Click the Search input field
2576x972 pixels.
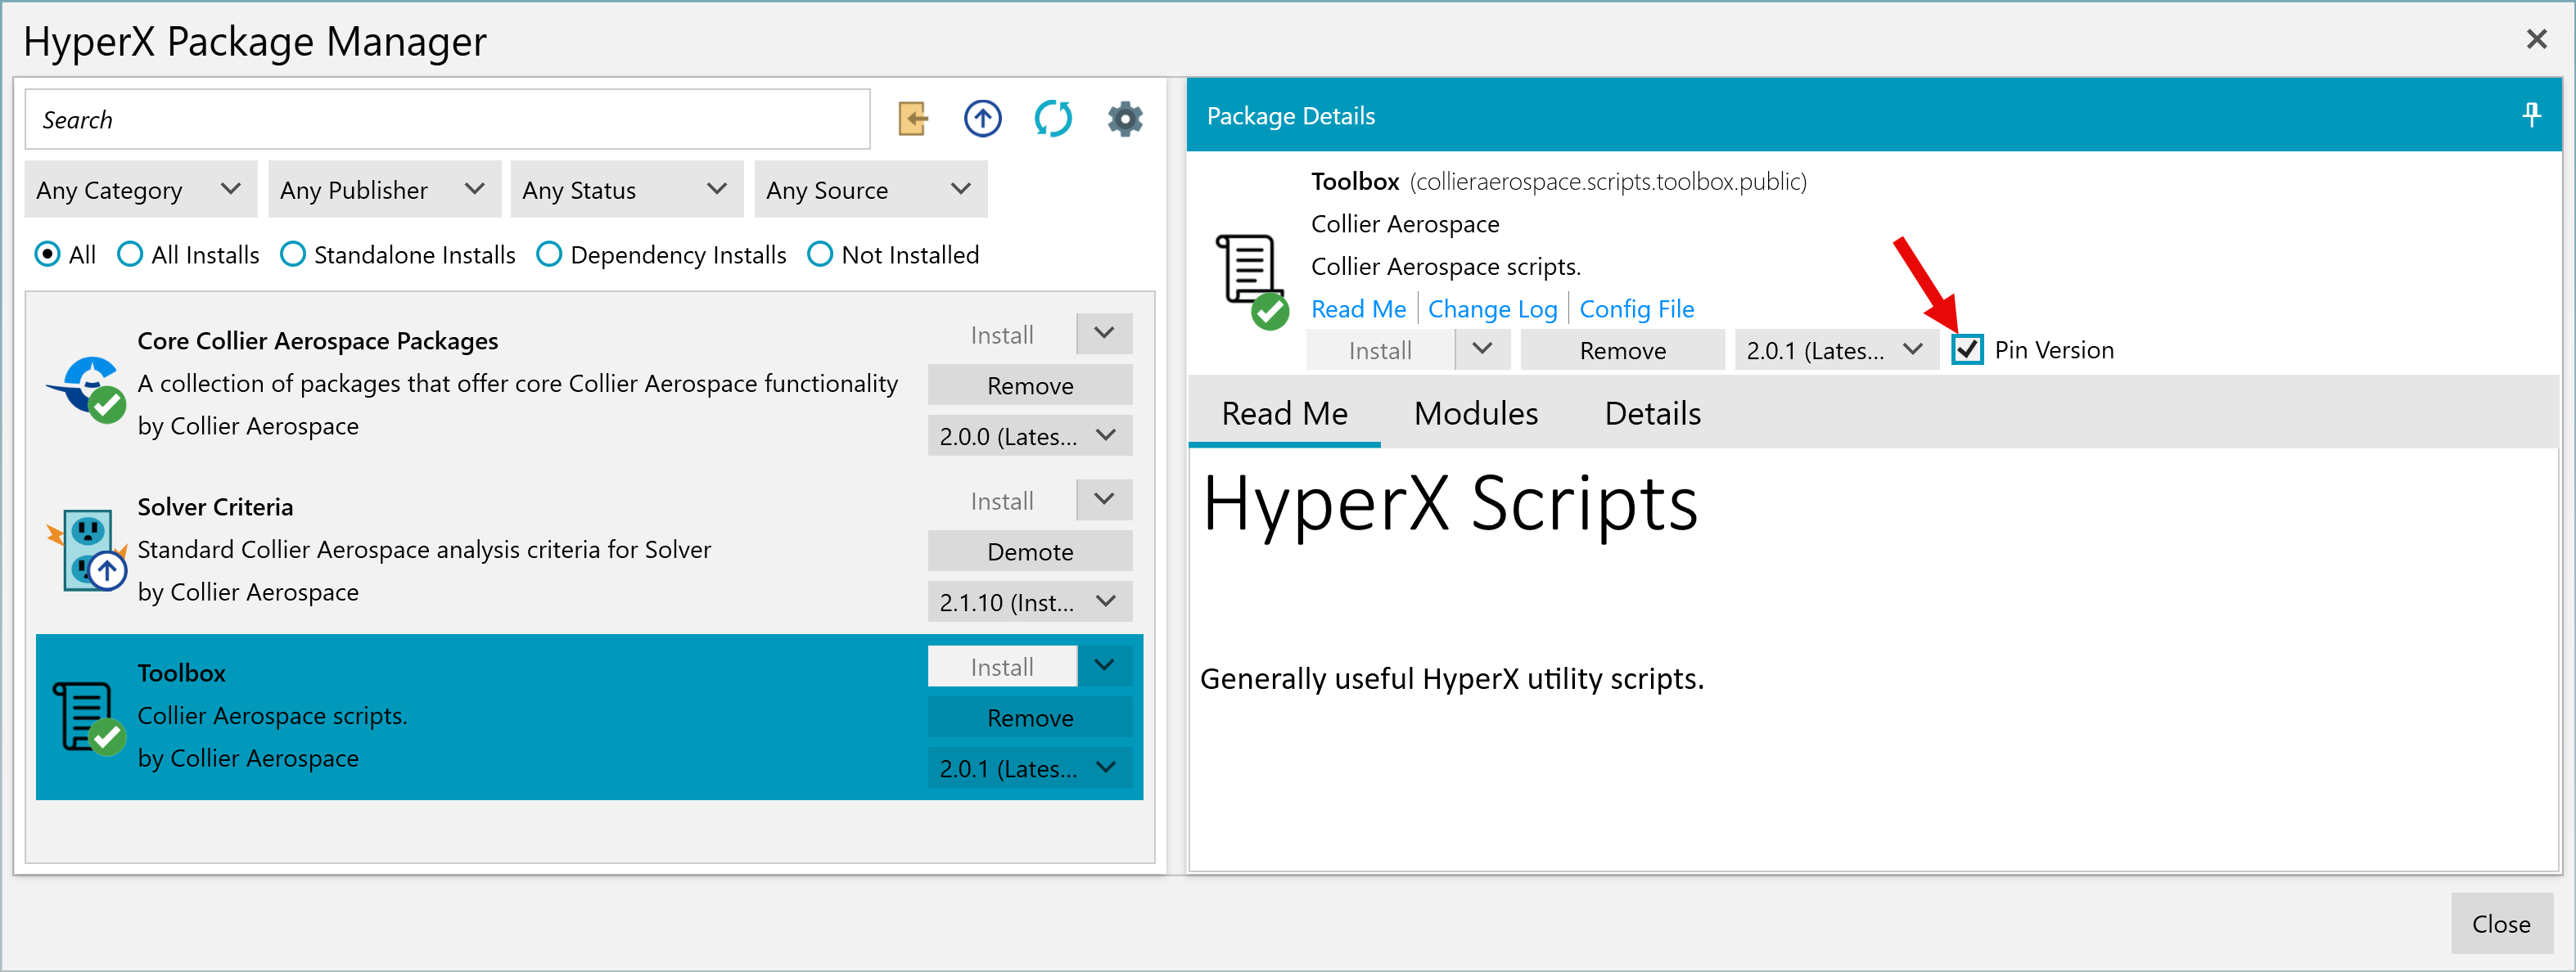[447, 119]
